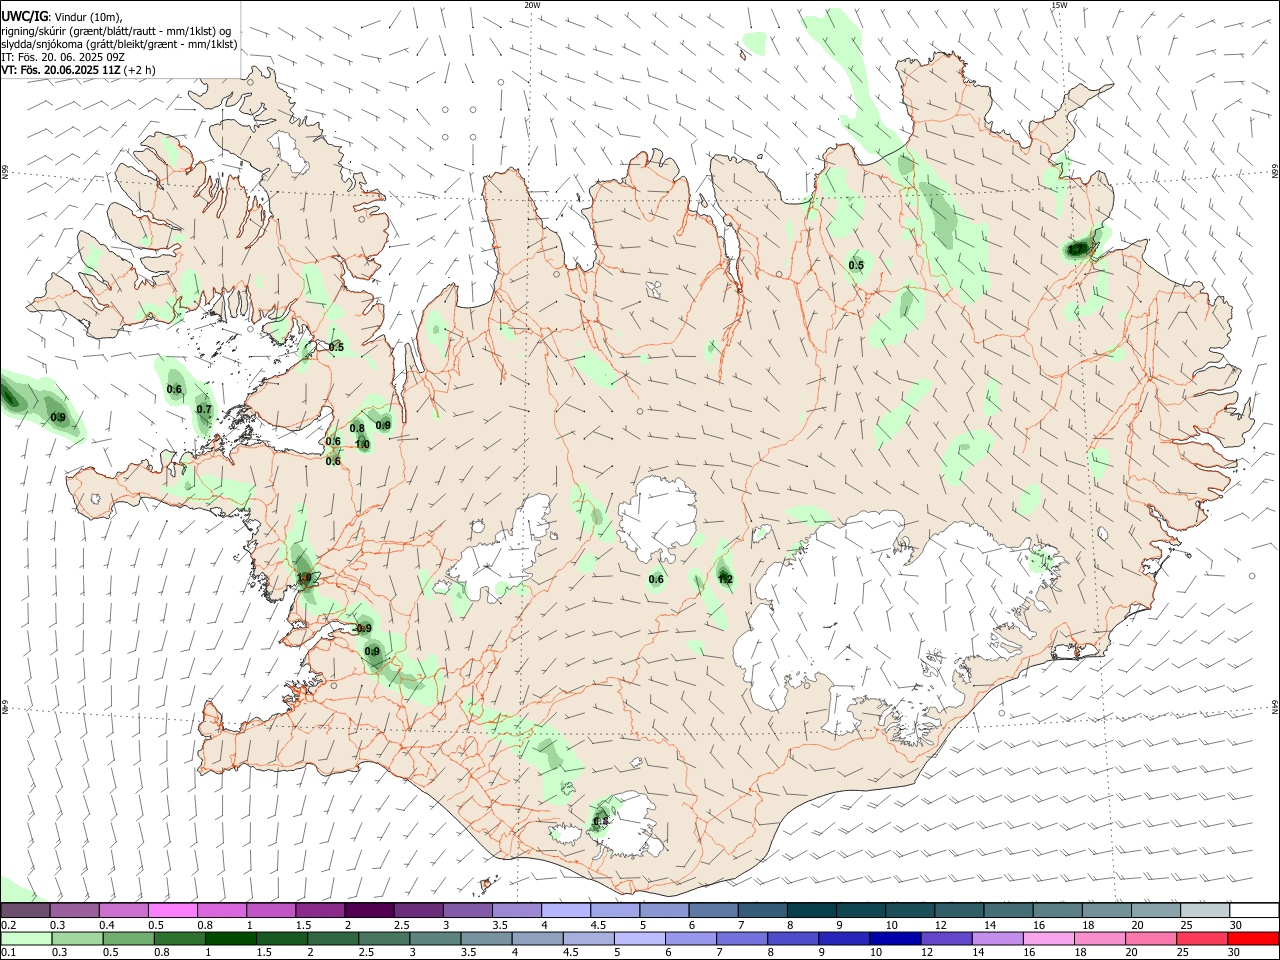Pick the lower legend swatch starting at 0.5
Image resolution: width=1280 pixels, height=960 pixels.
127,939
